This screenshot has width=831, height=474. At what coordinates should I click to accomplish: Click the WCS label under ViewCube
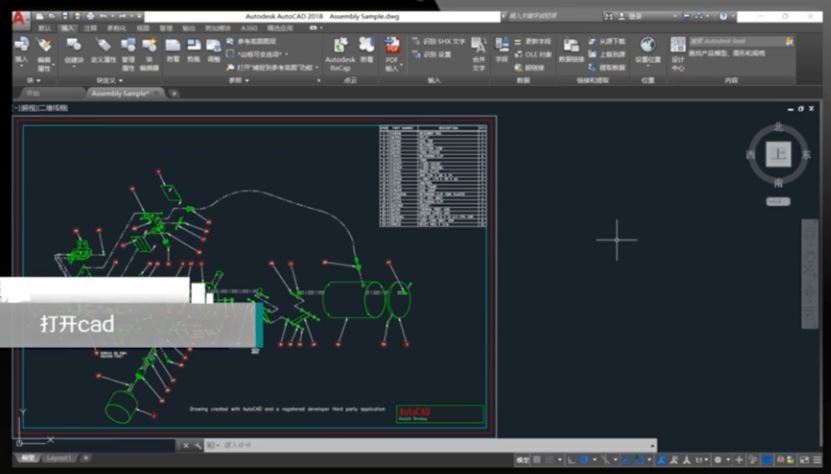778,201
